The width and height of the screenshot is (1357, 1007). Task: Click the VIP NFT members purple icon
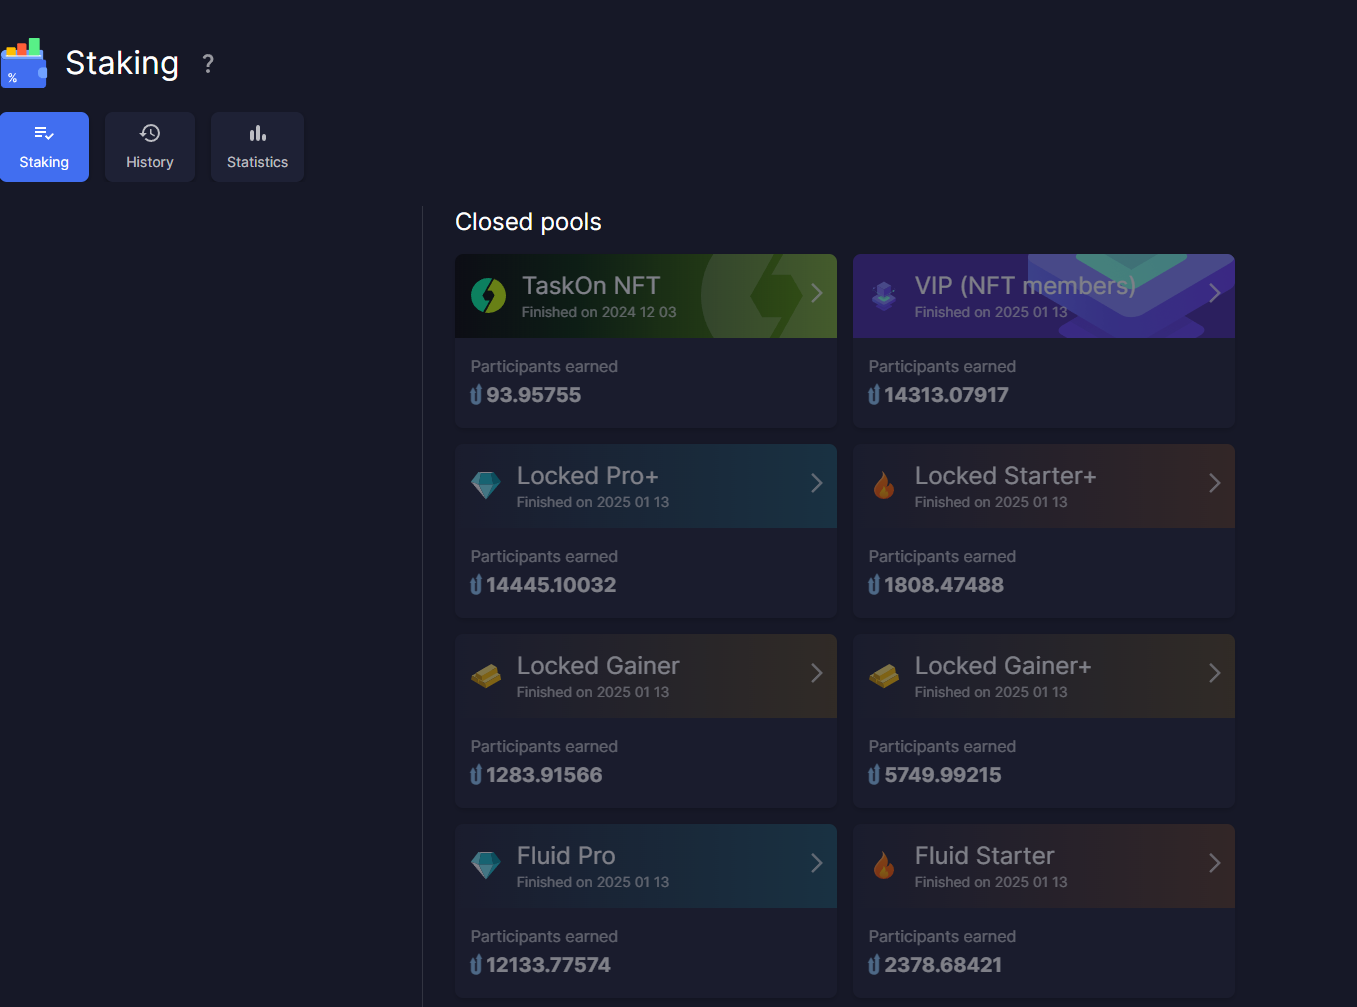coord(884,296)
